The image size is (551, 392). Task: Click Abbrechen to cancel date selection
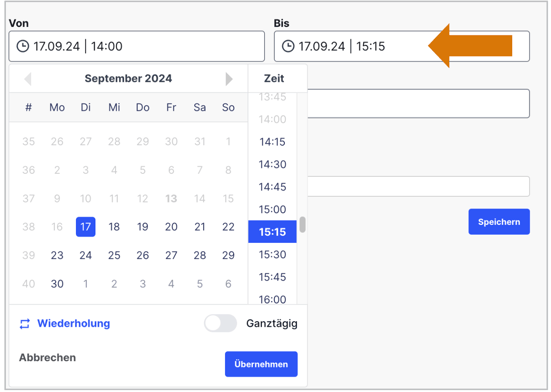47,358
